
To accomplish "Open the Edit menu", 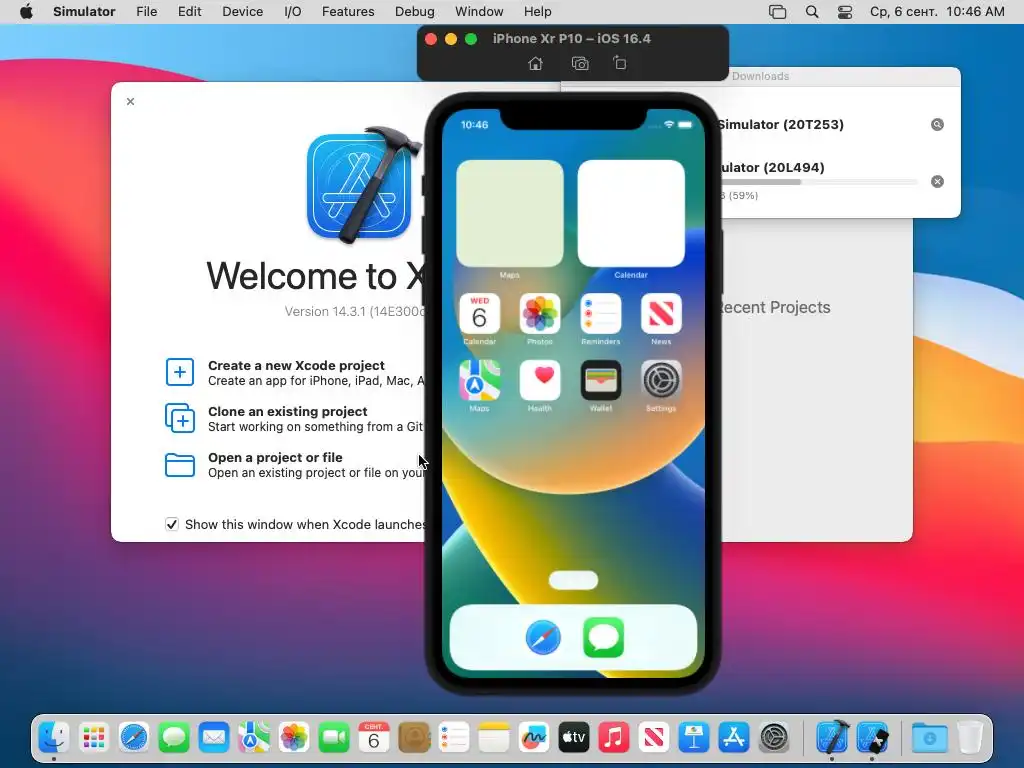I will pos(189,12).
